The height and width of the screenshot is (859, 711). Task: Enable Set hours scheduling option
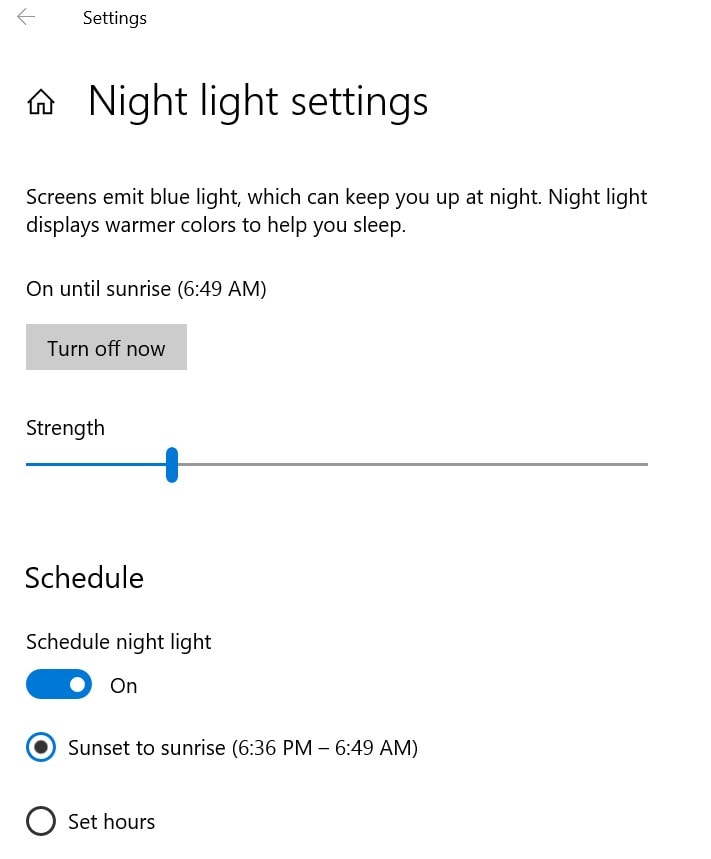[41, 821]
